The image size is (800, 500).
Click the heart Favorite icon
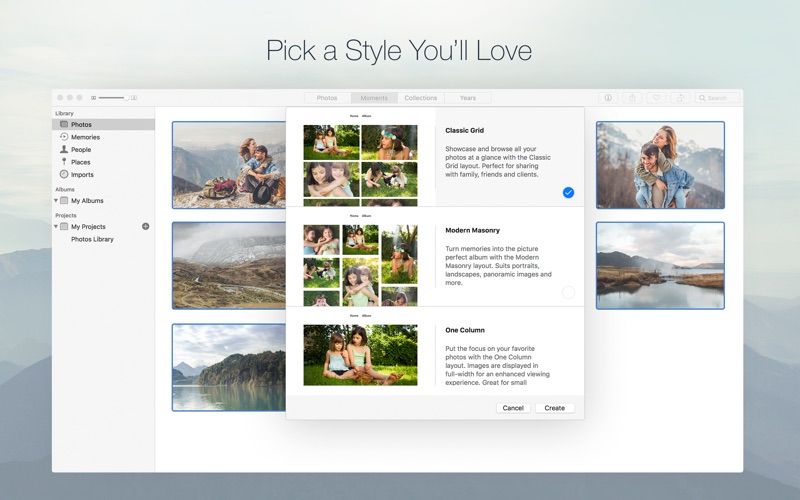656,98
